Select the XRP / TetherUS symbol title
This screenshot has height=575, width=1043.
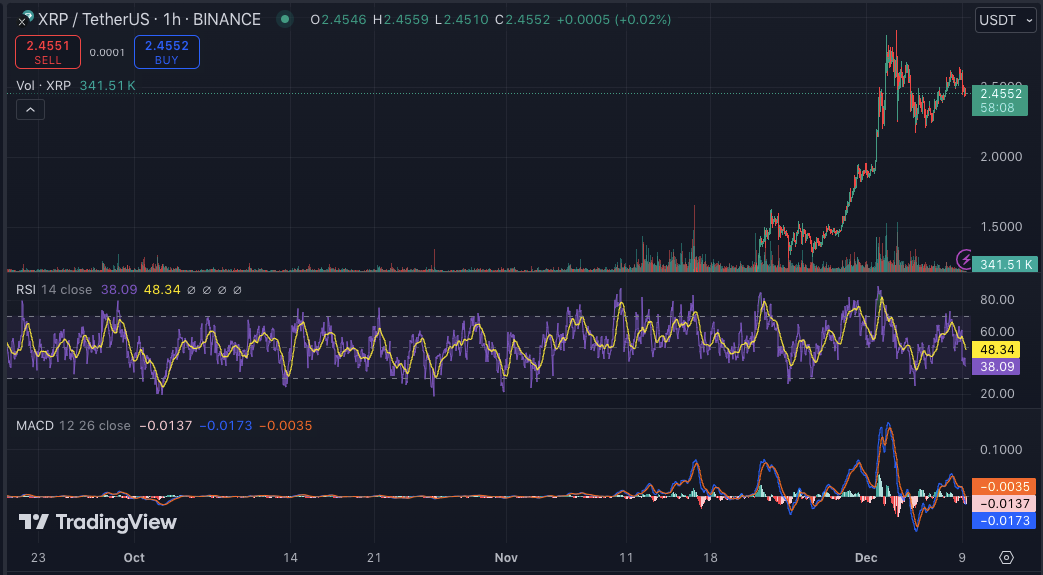(x=149, y=19)
